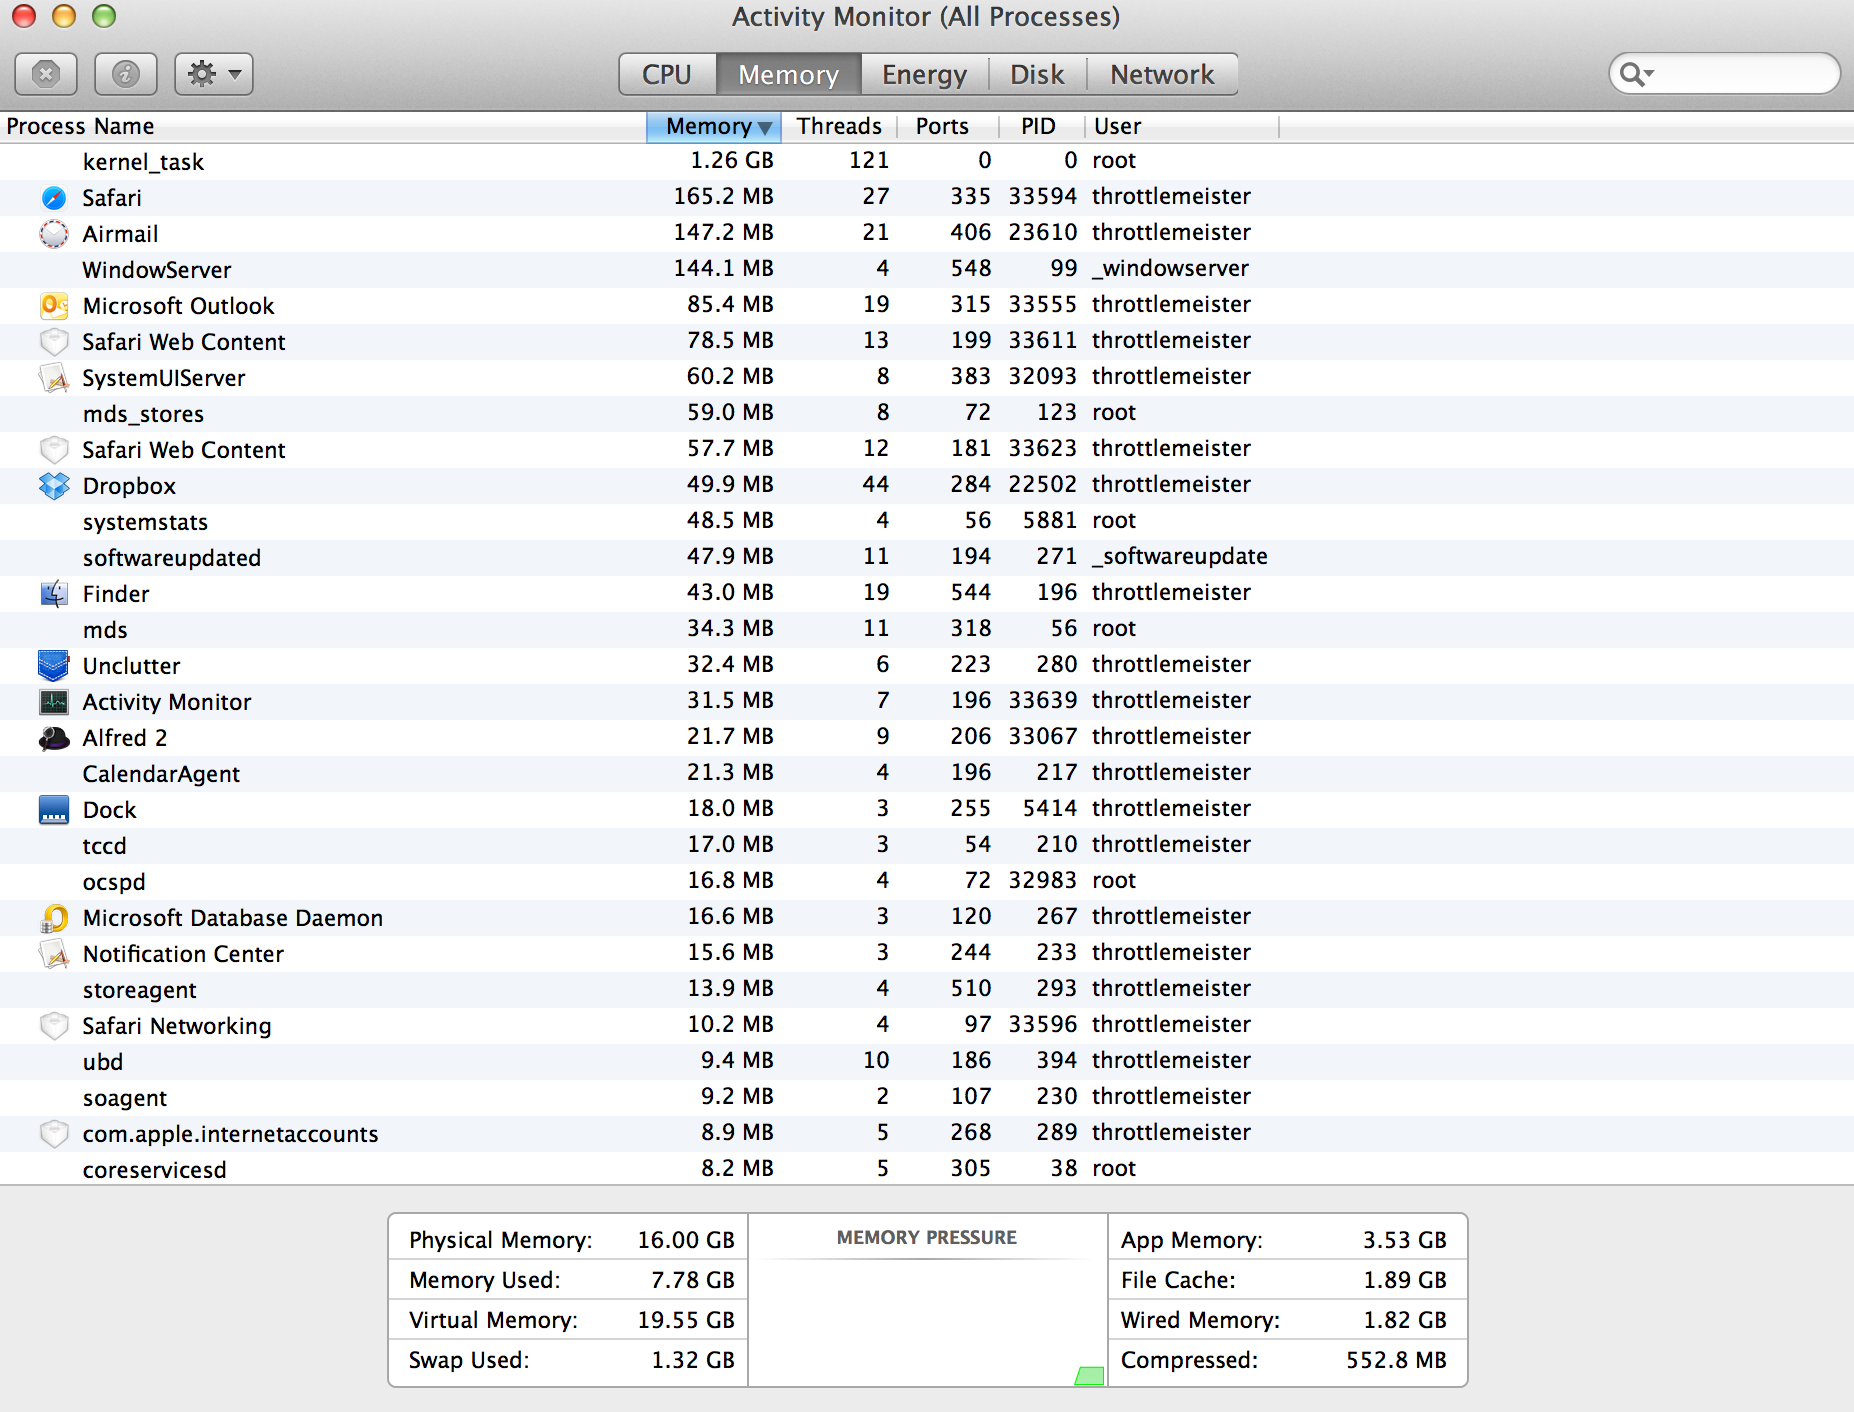Click the Dropbox box icon
This screenshot has height=1412, width=1854.
point(54,486)
